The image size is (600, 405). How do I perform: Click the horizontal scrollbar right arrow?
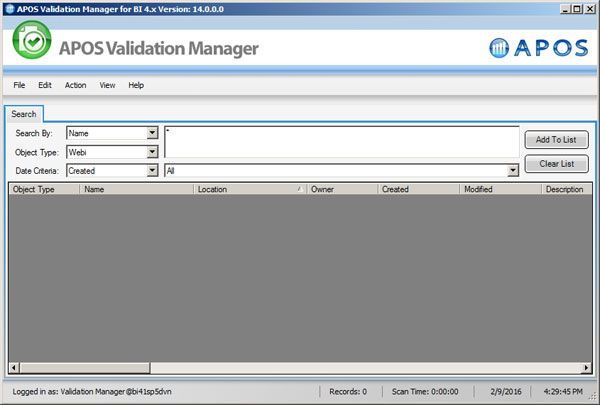(x=586, y=368)
